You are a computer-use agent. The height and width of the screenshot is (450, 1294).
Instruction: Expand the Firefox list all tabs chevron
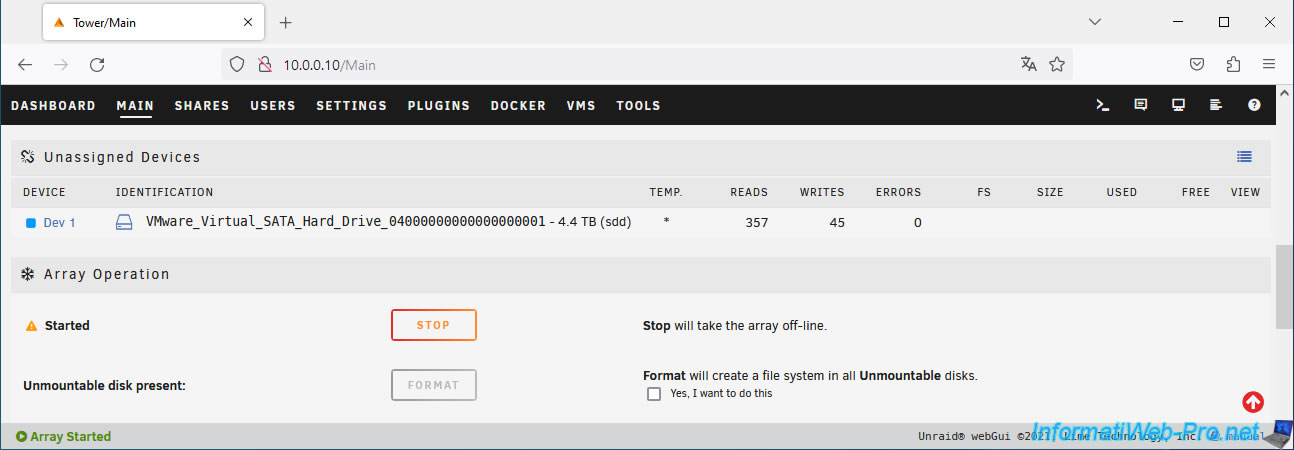(1095, 22)
